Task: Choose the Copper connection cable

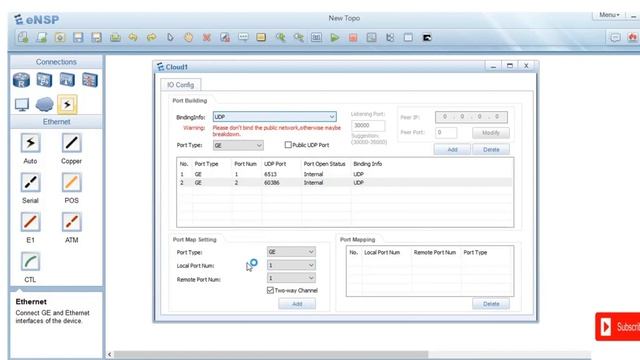Action: coord(71,143)
